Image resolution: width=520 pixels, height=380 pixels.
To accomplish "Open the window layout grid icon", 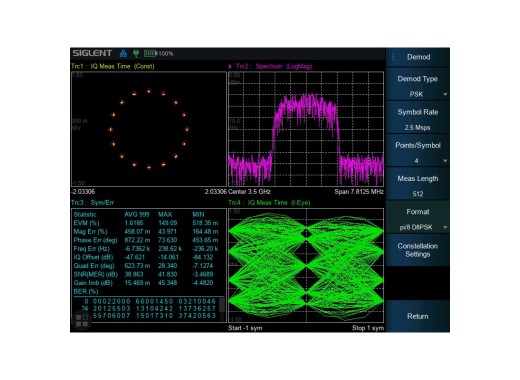I will pos(82,321).
